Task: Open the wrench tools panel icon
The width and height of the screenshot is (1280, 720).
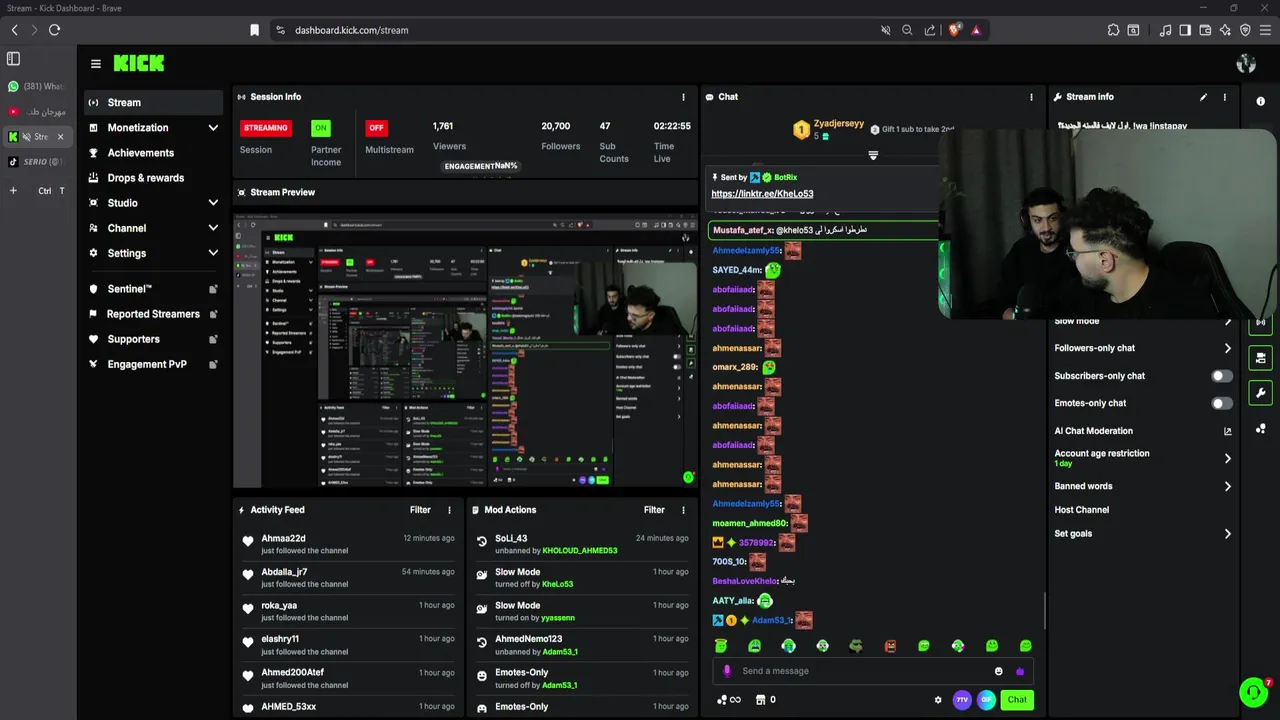Action: (1260, 393)
